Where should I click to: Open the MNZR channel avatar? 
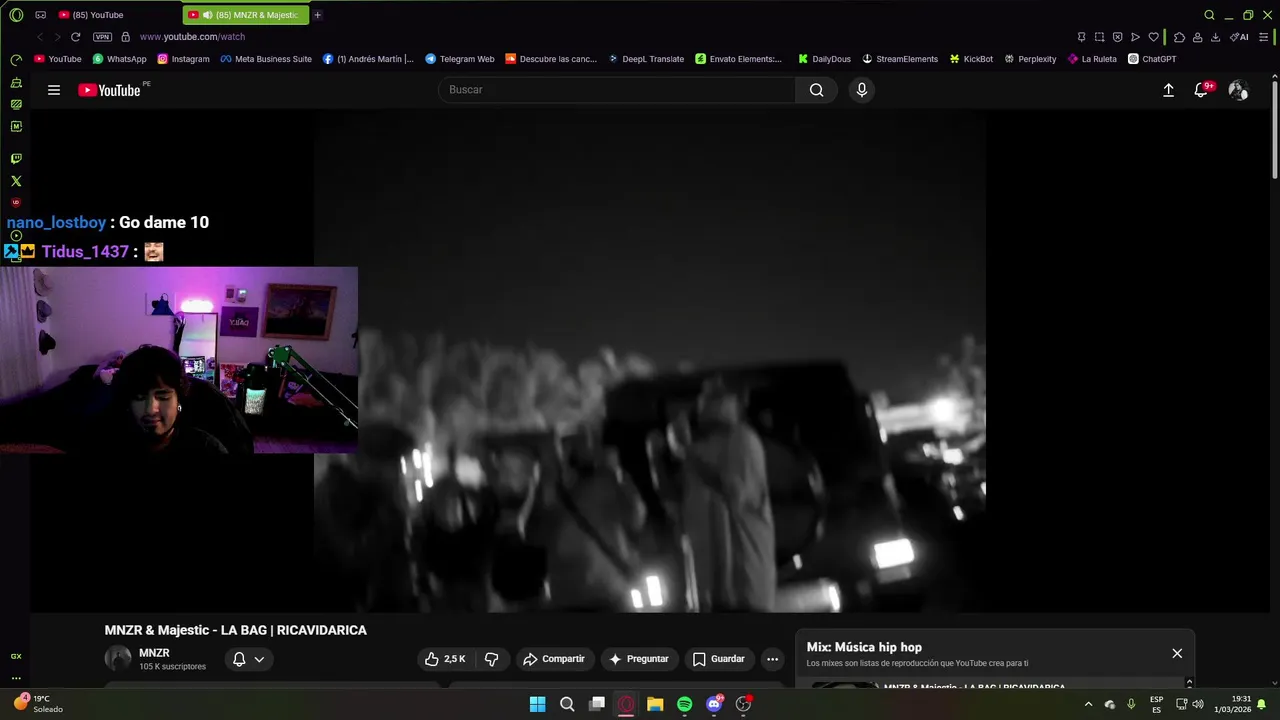point(118,658)
